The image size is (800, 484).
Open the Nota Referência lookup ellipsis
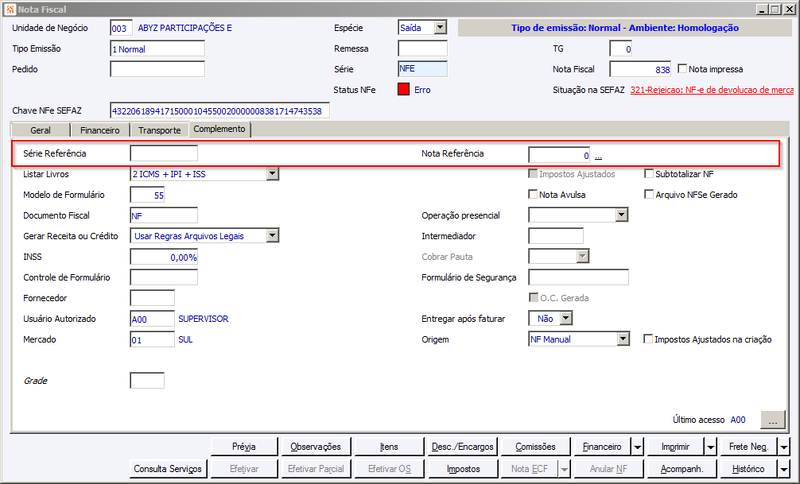(x=598, y=156)
